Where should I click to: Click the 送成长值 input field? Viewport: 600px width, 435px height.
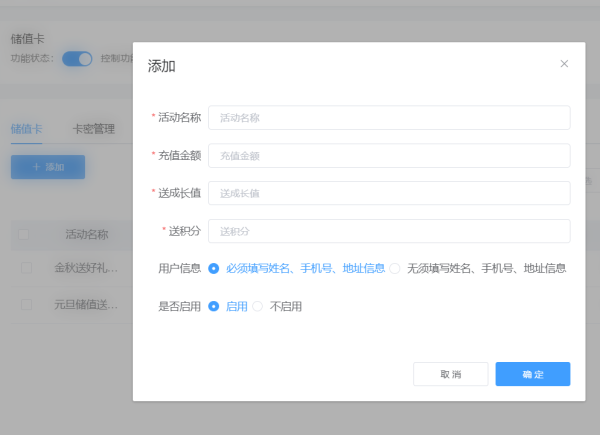(389, 193)
